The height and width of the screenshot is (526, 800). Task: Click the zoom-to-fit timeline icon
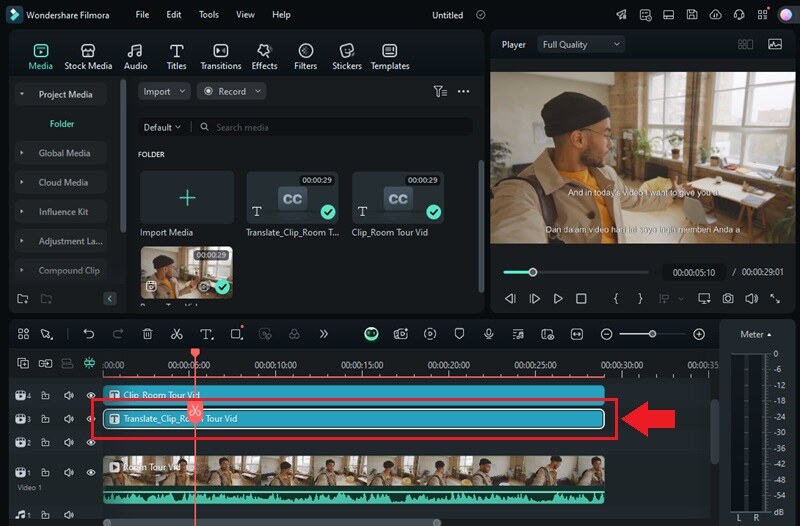(x=577, y=334)
